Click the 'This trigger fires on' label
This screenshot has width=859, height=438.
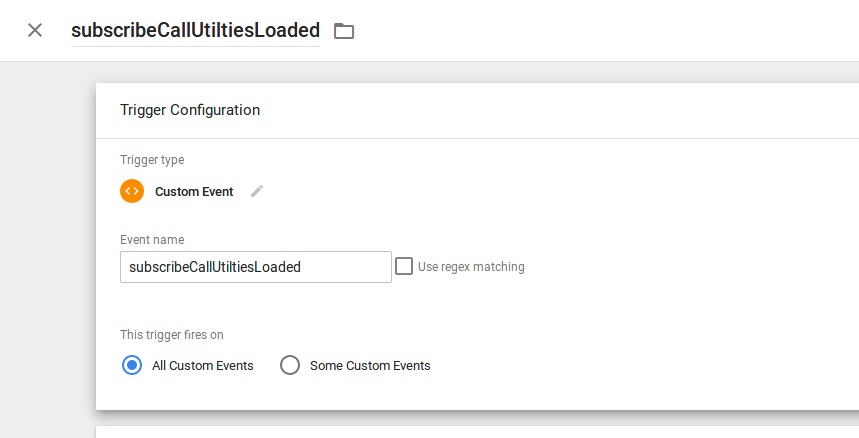(x=172, y=335)
